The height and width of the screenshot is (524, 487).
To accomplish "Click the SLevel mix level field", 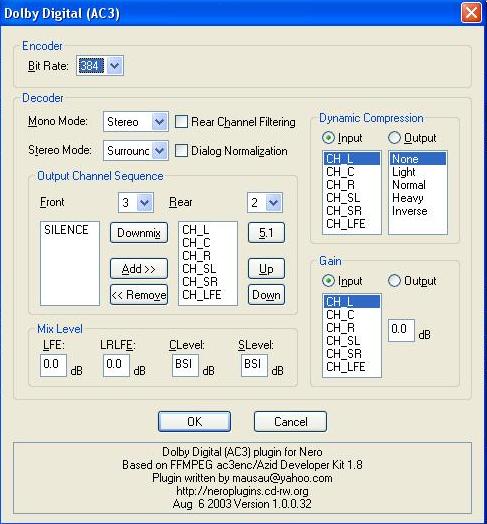I will tap(254, 365).
